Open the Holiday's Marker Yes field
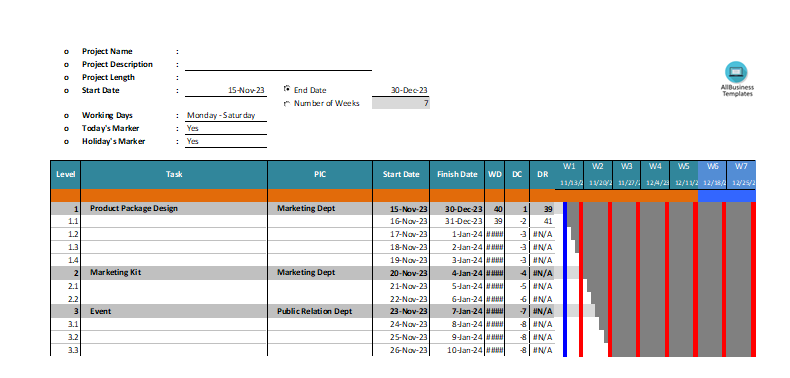Viewport: 790px width, 378px height. tap(226, 142)
